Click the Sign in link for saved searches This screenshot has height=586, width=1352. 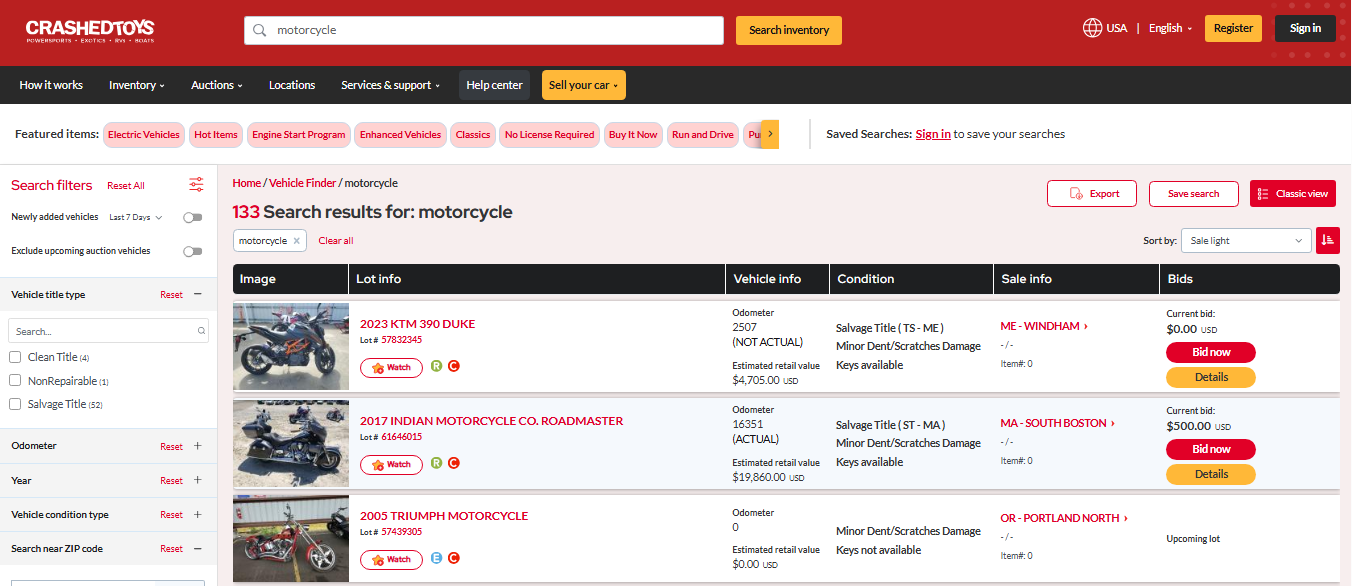[x=933, y=134]
